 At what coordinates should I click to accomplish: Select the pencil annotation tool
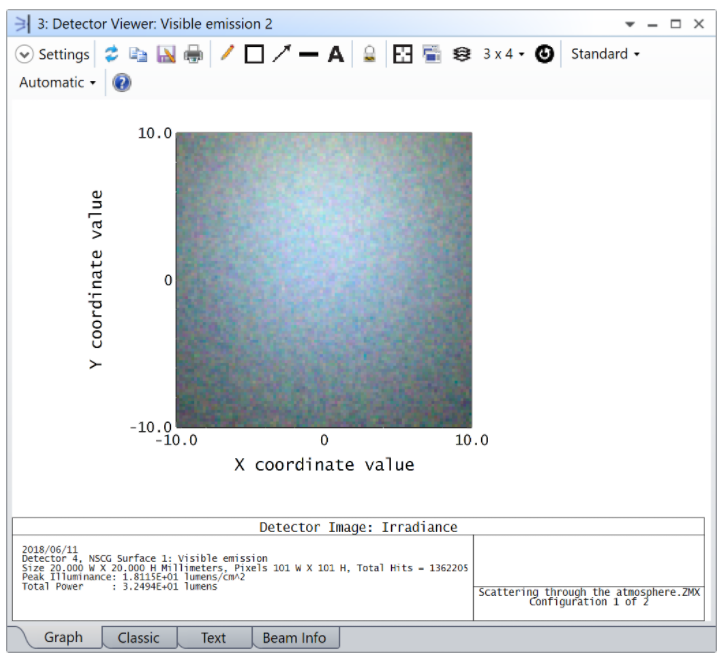click(x=227, y=54)
